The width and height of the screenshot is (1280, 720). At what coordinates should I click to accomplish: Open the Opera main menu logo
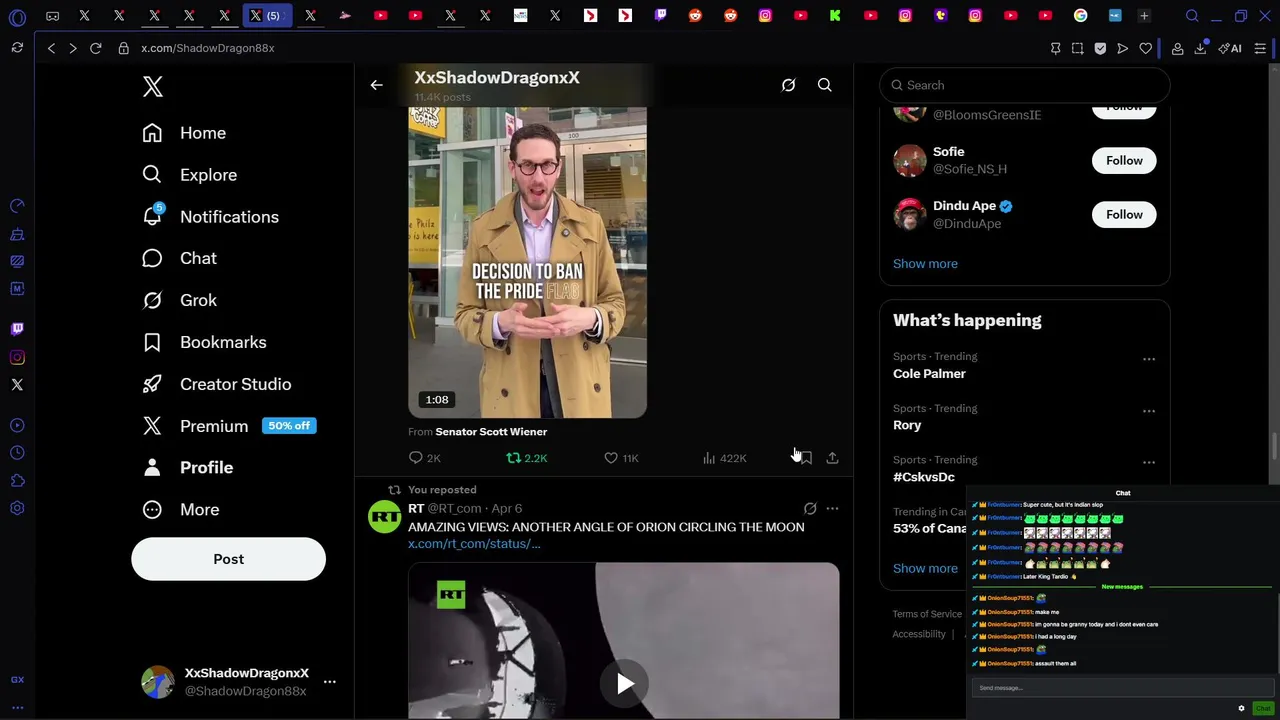[17, 17]
